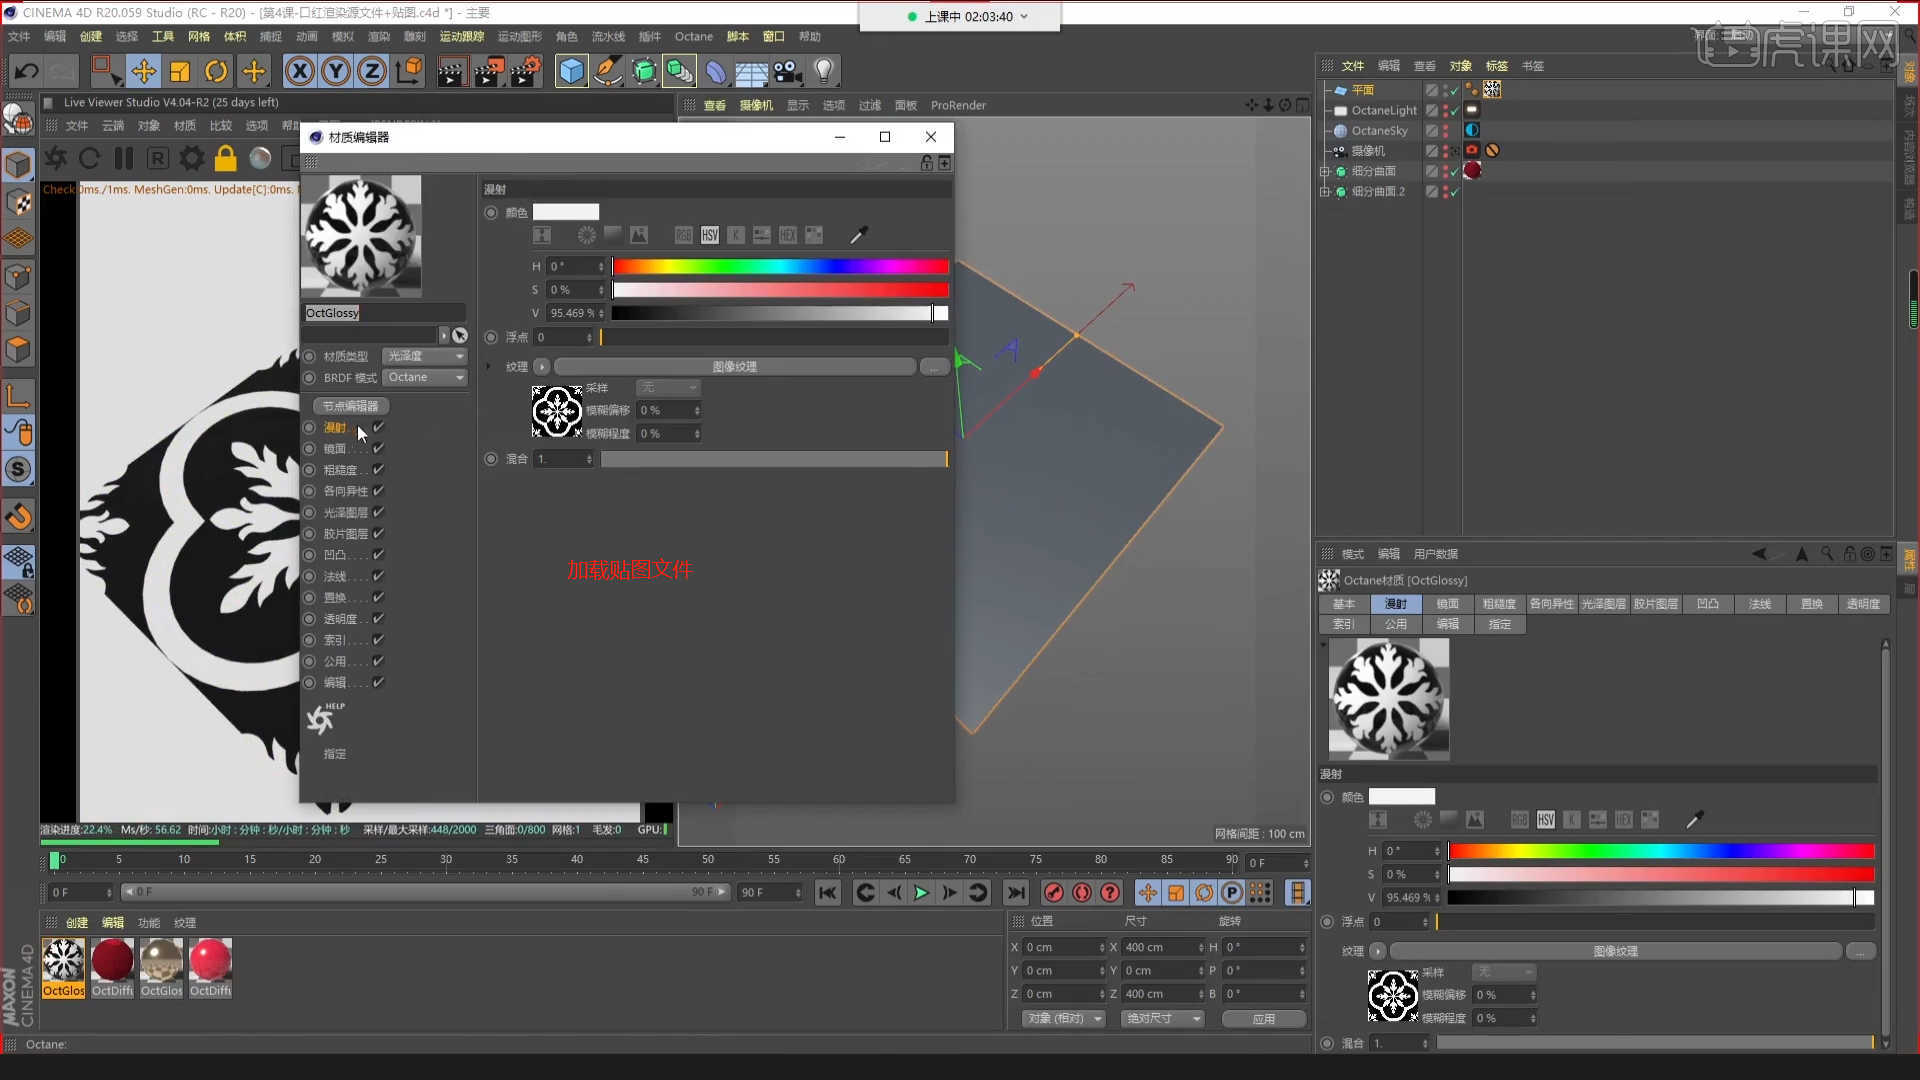Click the 指定 link in material editor
1920x1080 pixels.
click(334, 754)
